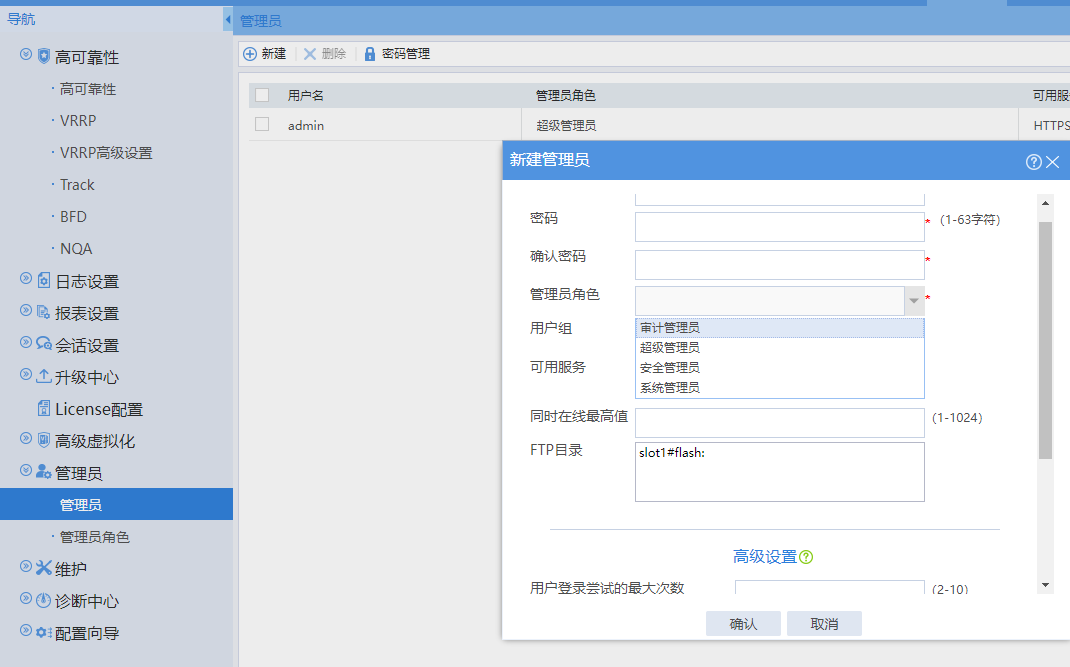Click the 高级设置 link
1070x667 pixels.
coord(765,557)
